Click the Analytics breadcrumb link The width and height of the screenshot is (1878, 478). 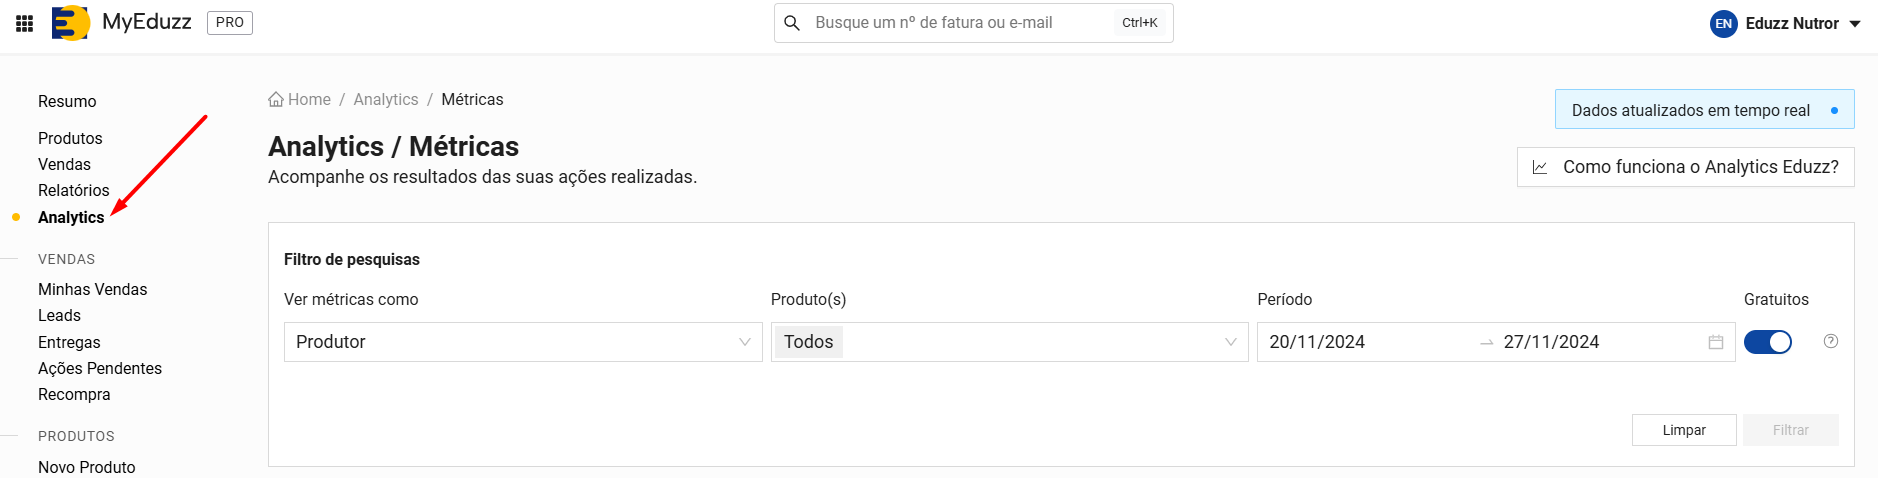coord(386,100)
